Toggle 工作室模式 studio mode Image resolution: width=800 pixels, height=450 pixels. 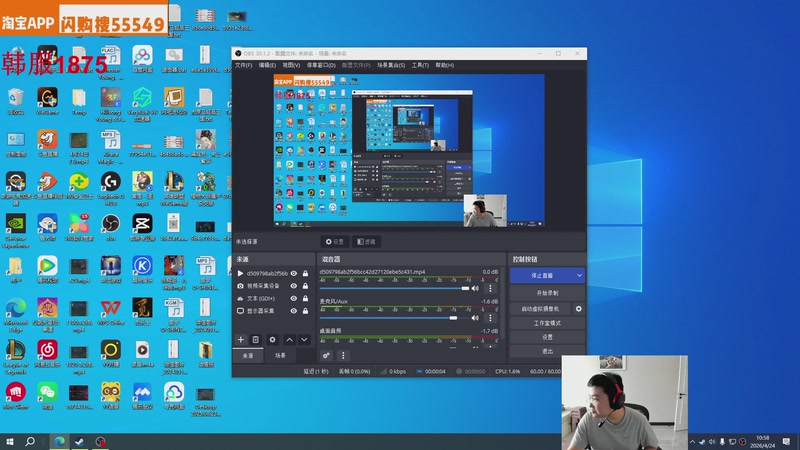pos(547,323)
